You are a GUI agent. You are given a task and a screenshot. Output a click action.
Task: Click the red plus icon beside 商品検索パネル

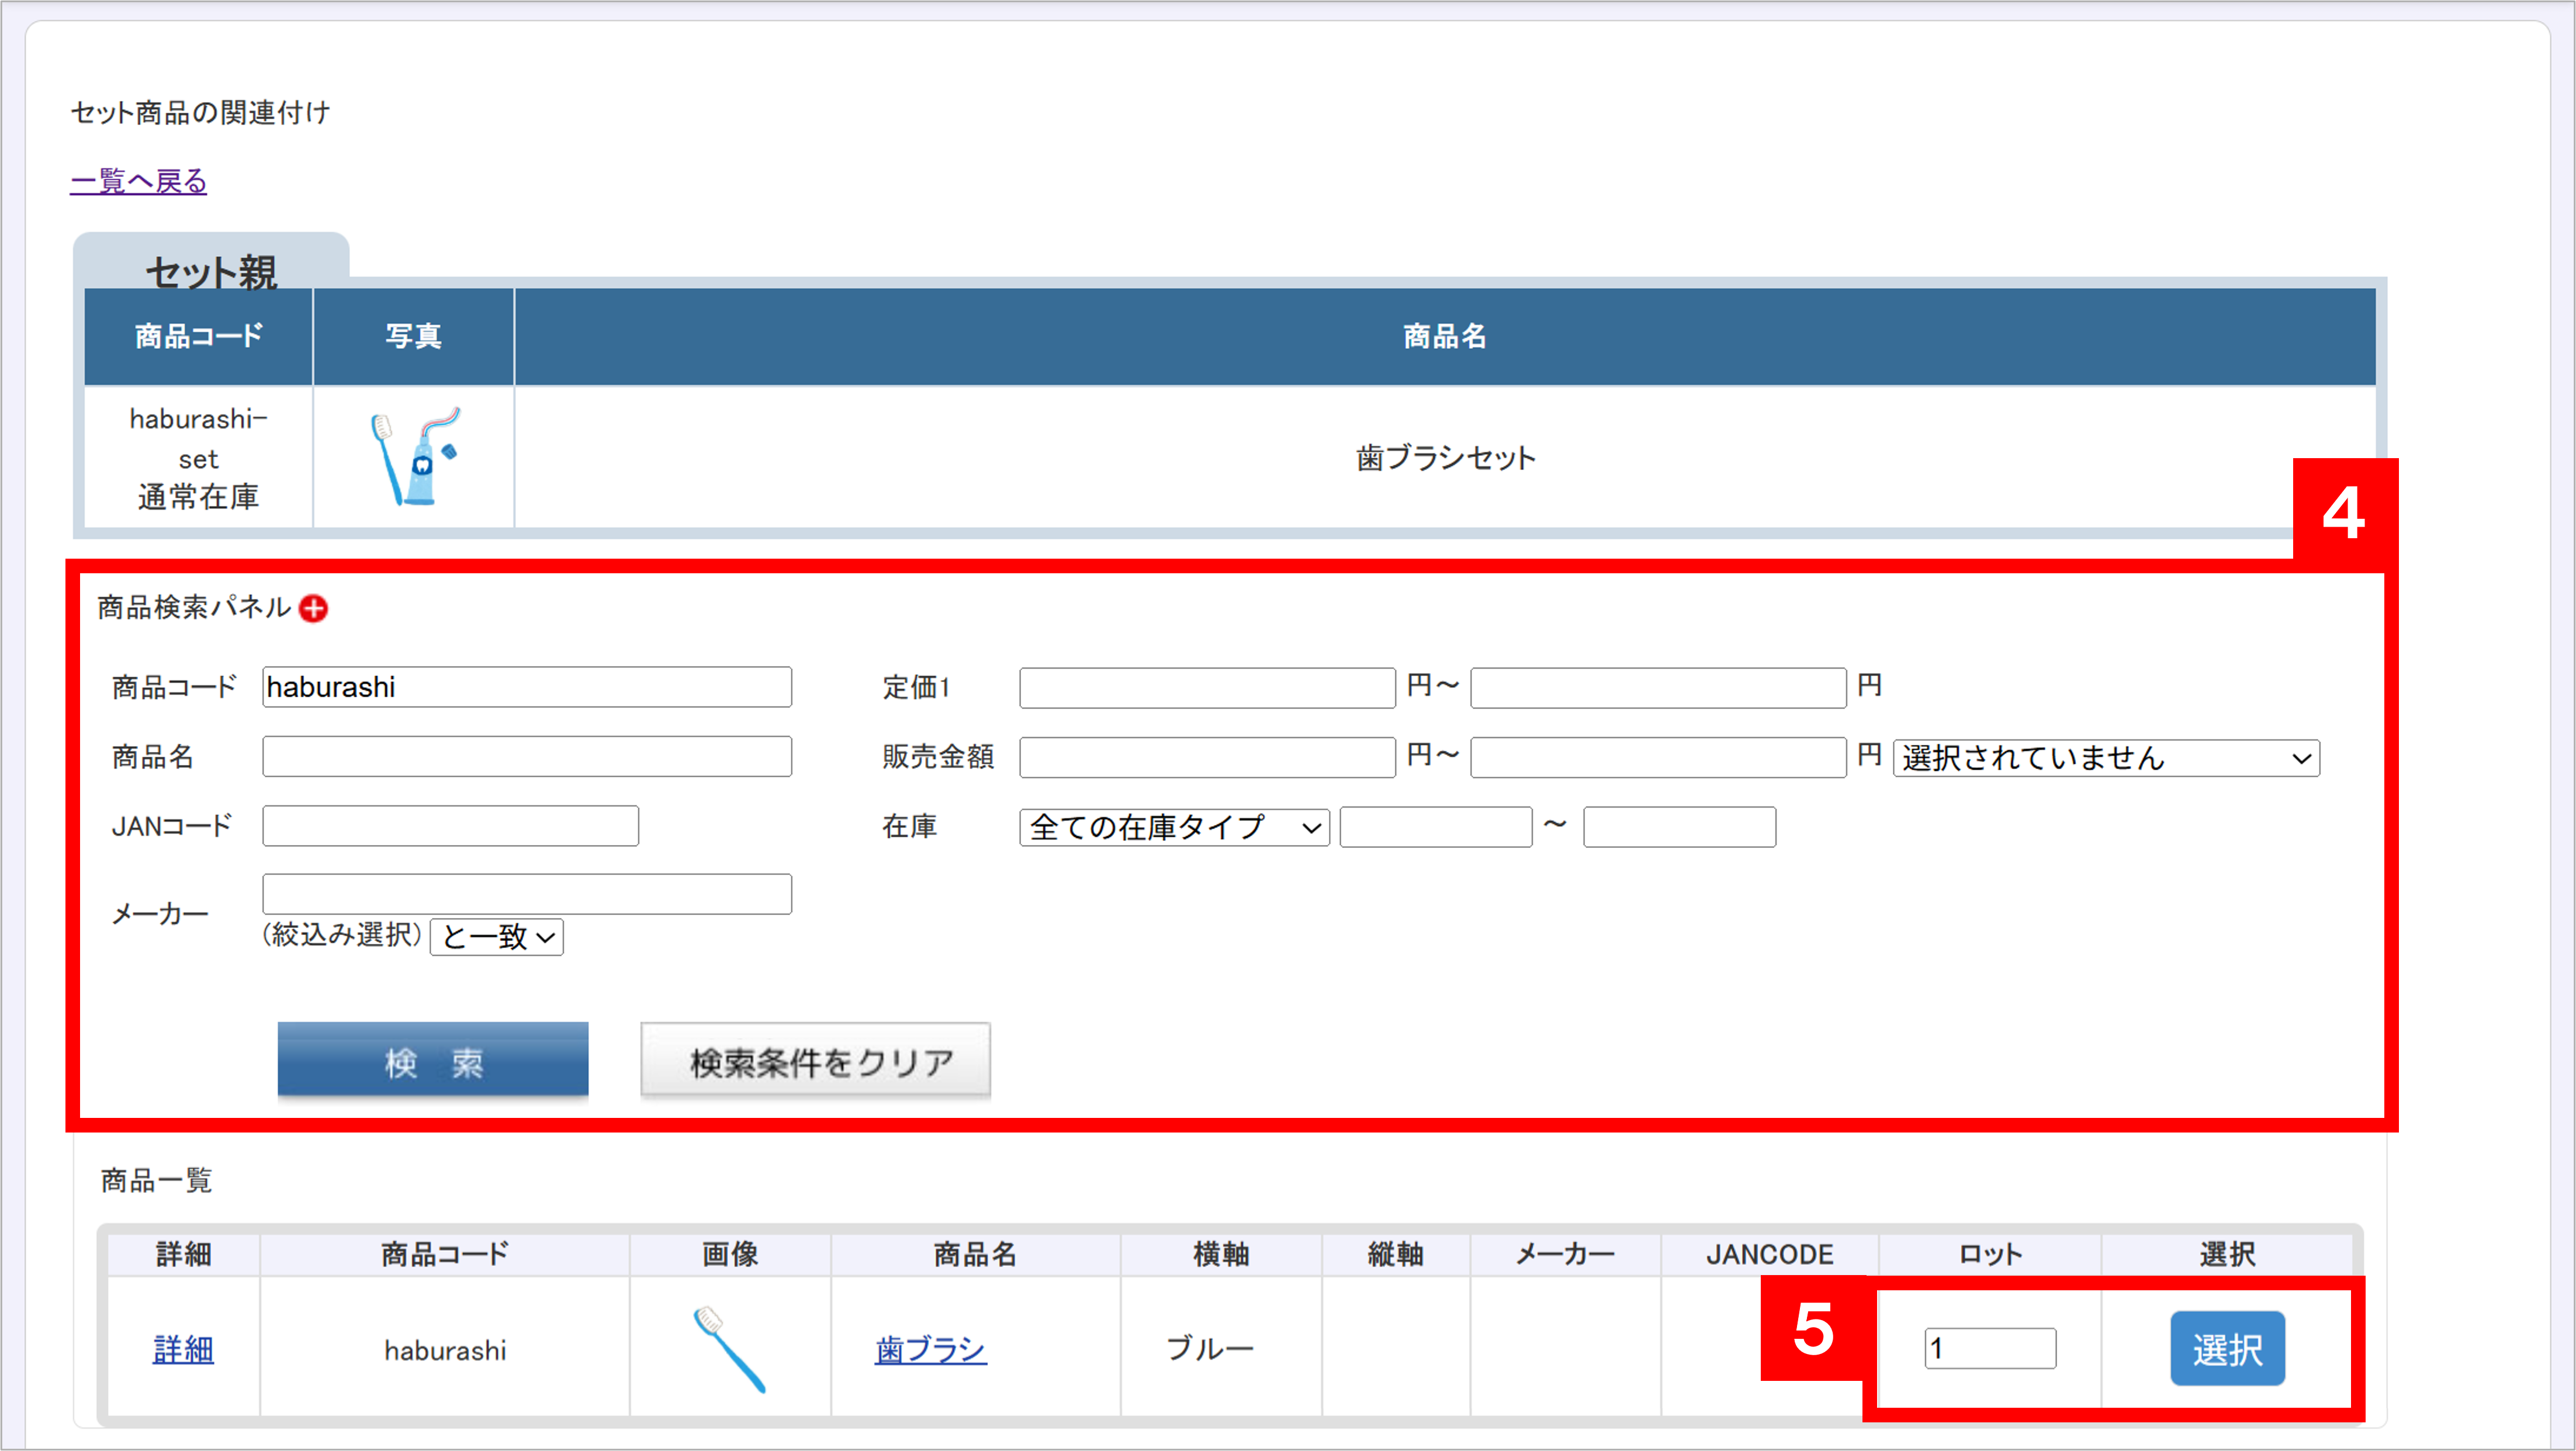tap(314, 608)
